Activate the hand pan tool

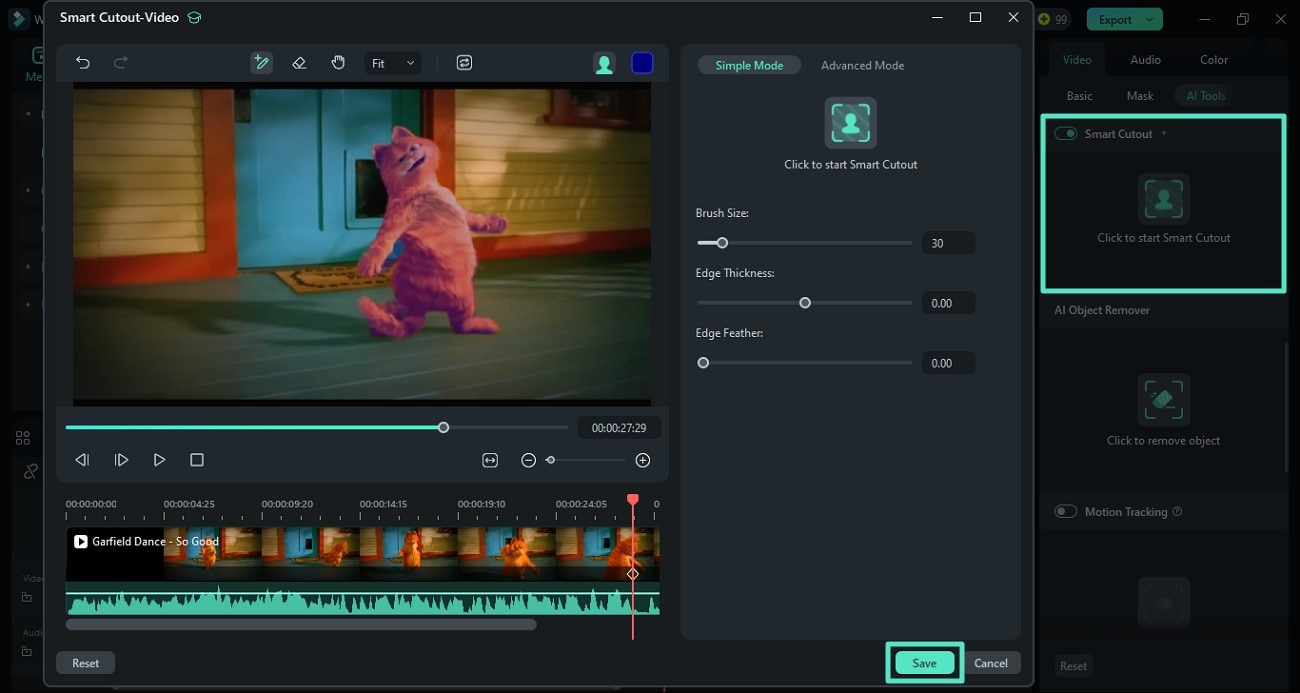pyautogui.click(x=338, y=63)
